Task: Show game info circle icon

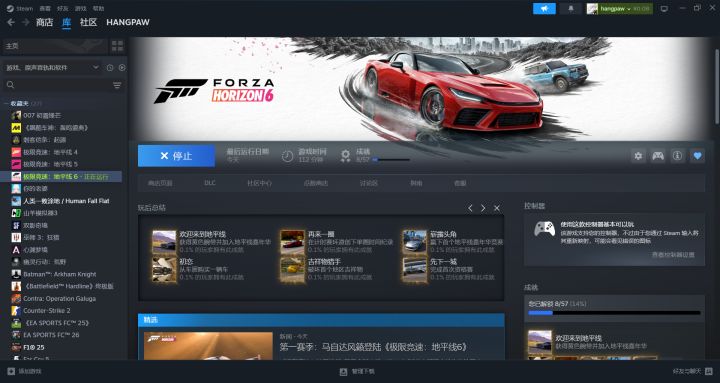Action: (677, 156)
